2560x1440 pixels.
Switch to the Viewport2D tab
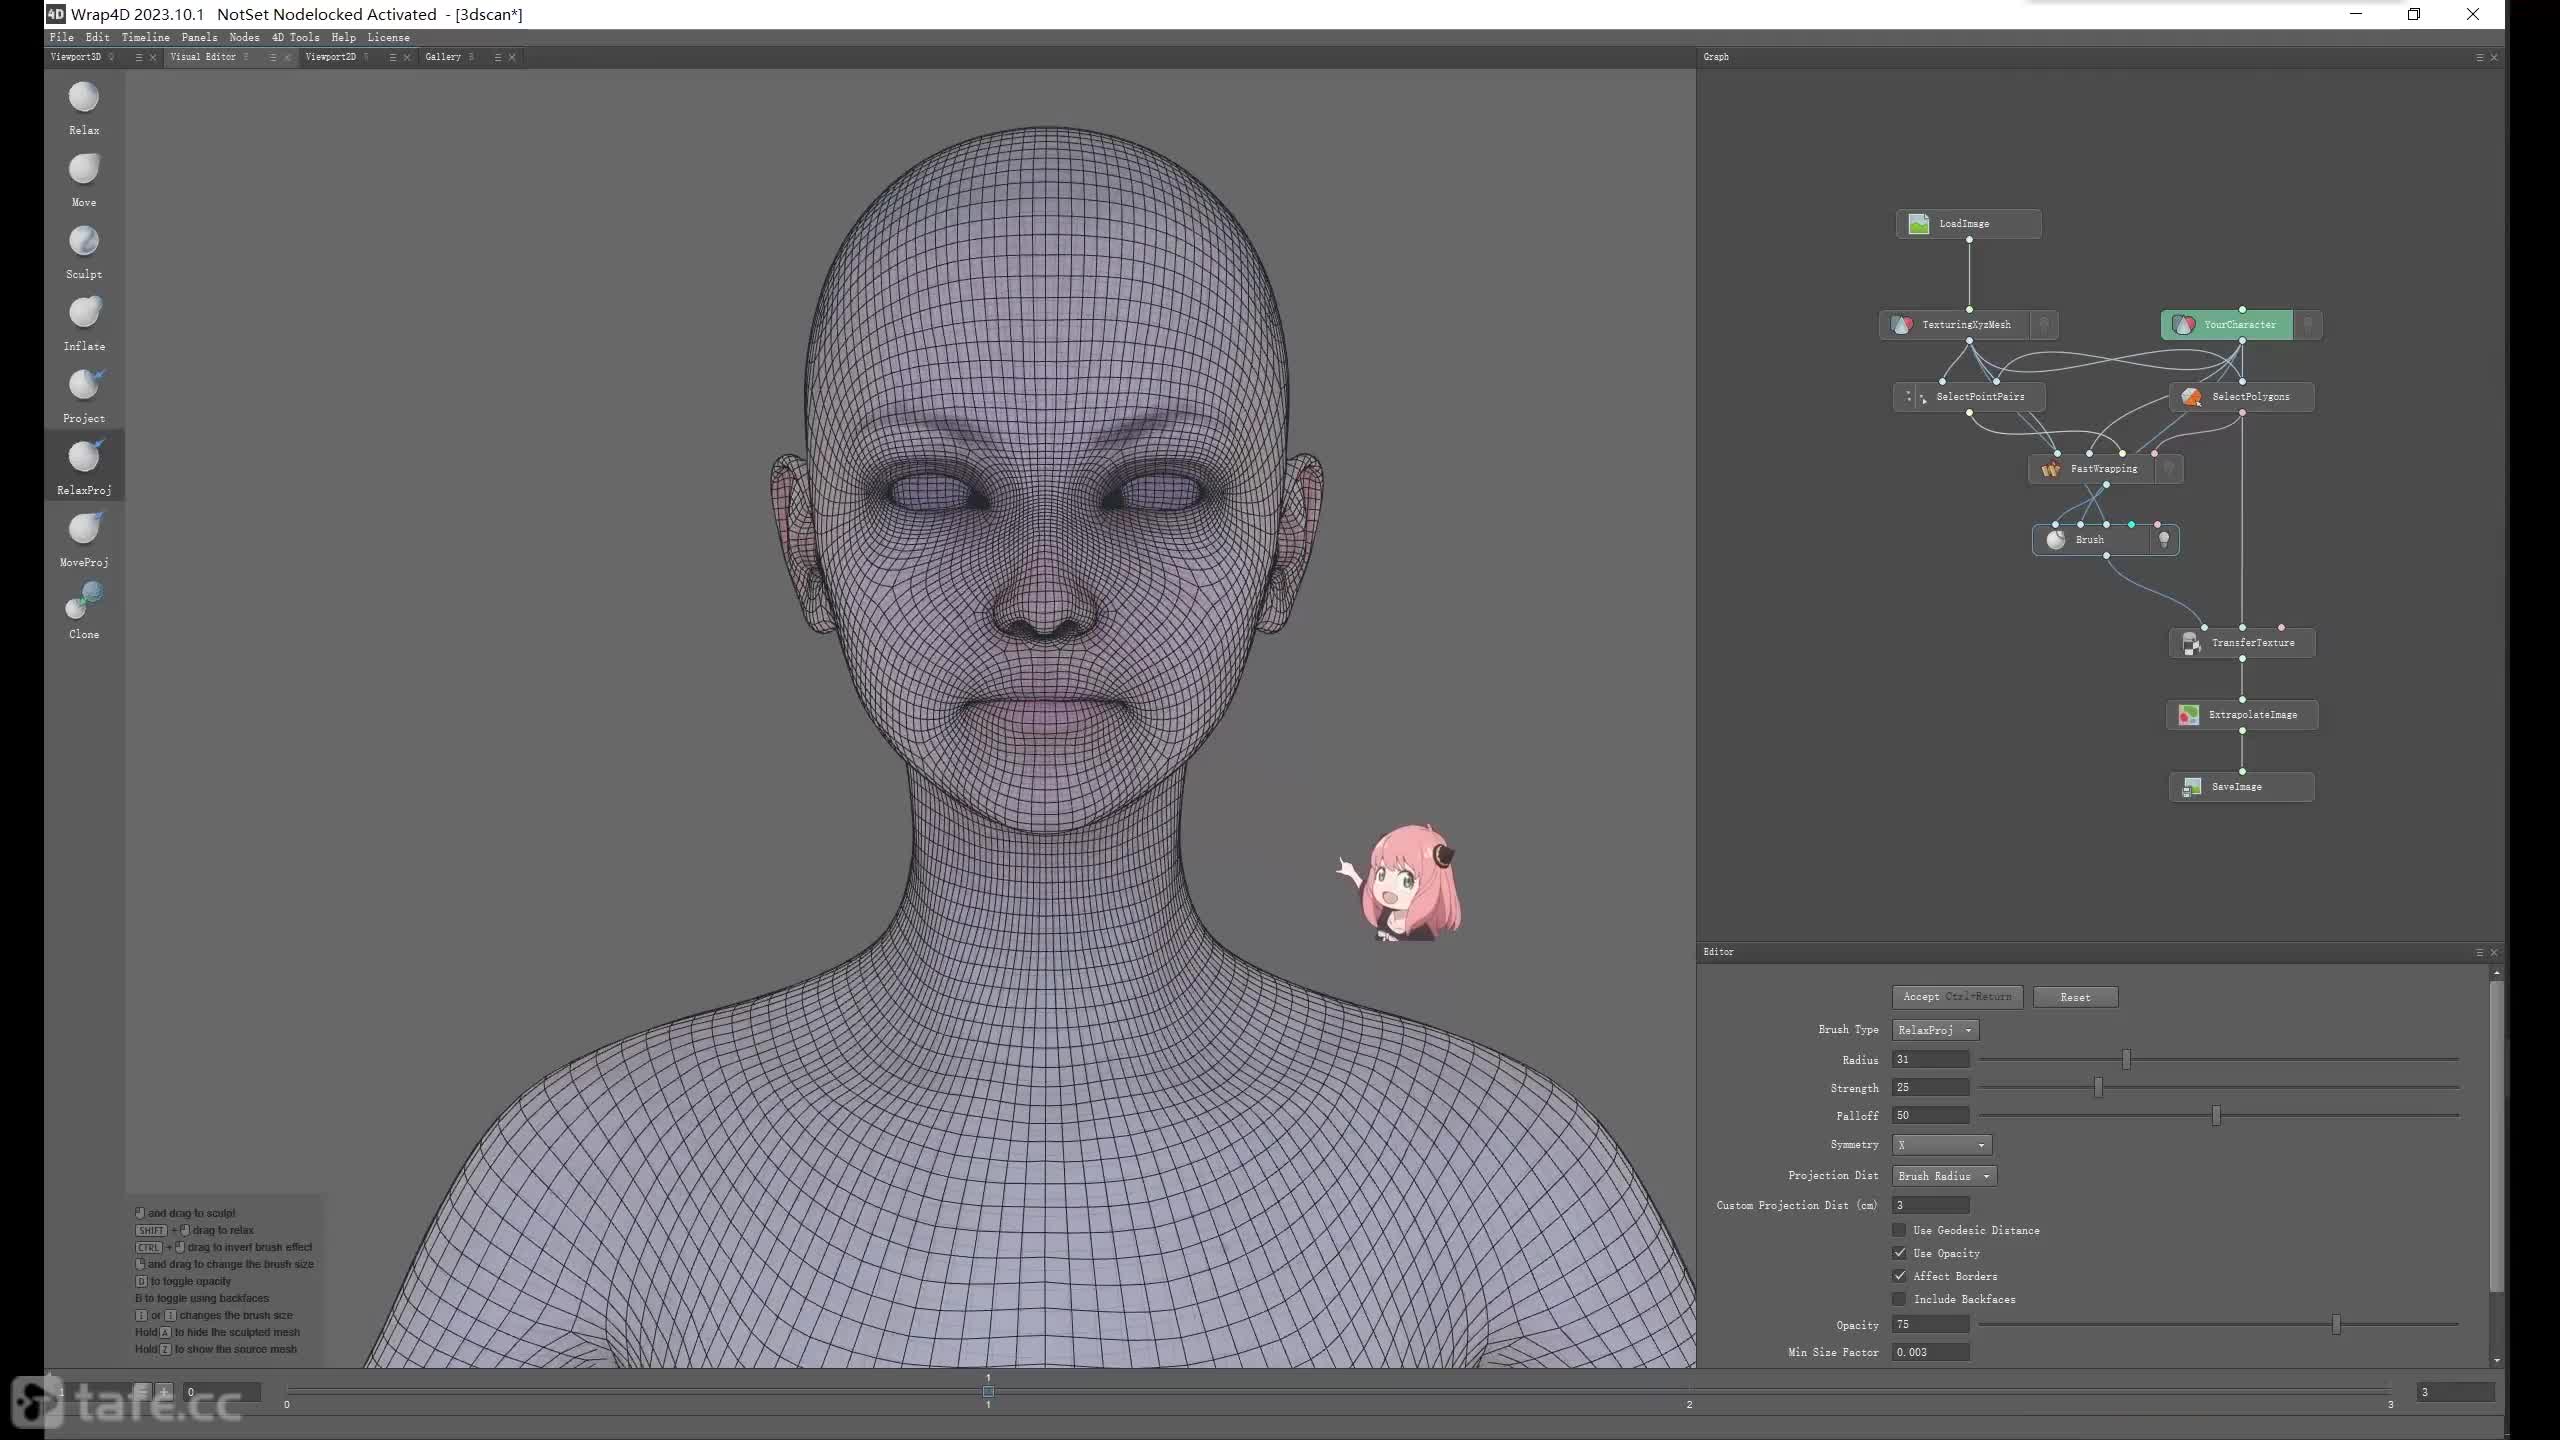tap(331, 57)
